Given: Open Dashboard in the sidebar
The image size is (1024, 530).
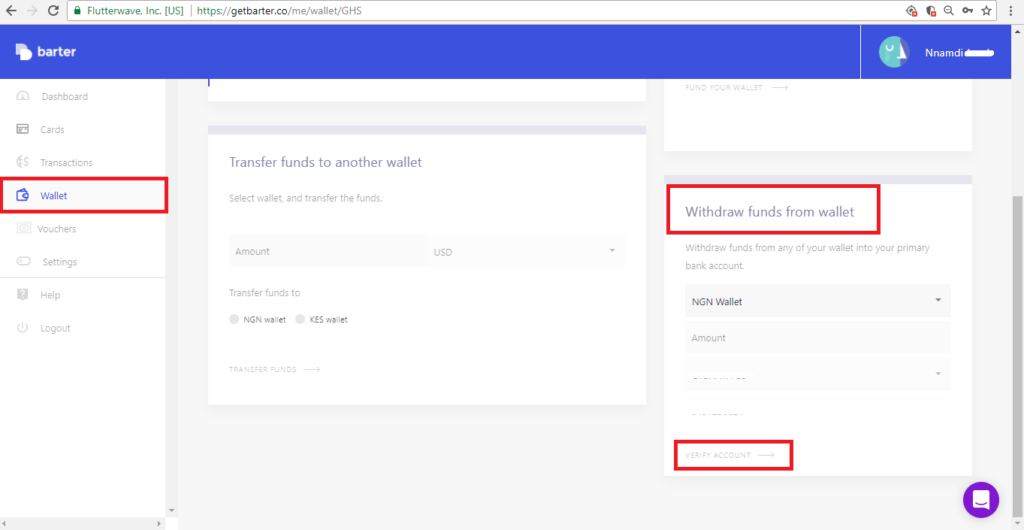Looking at the screenshot, I should [65, 97].
